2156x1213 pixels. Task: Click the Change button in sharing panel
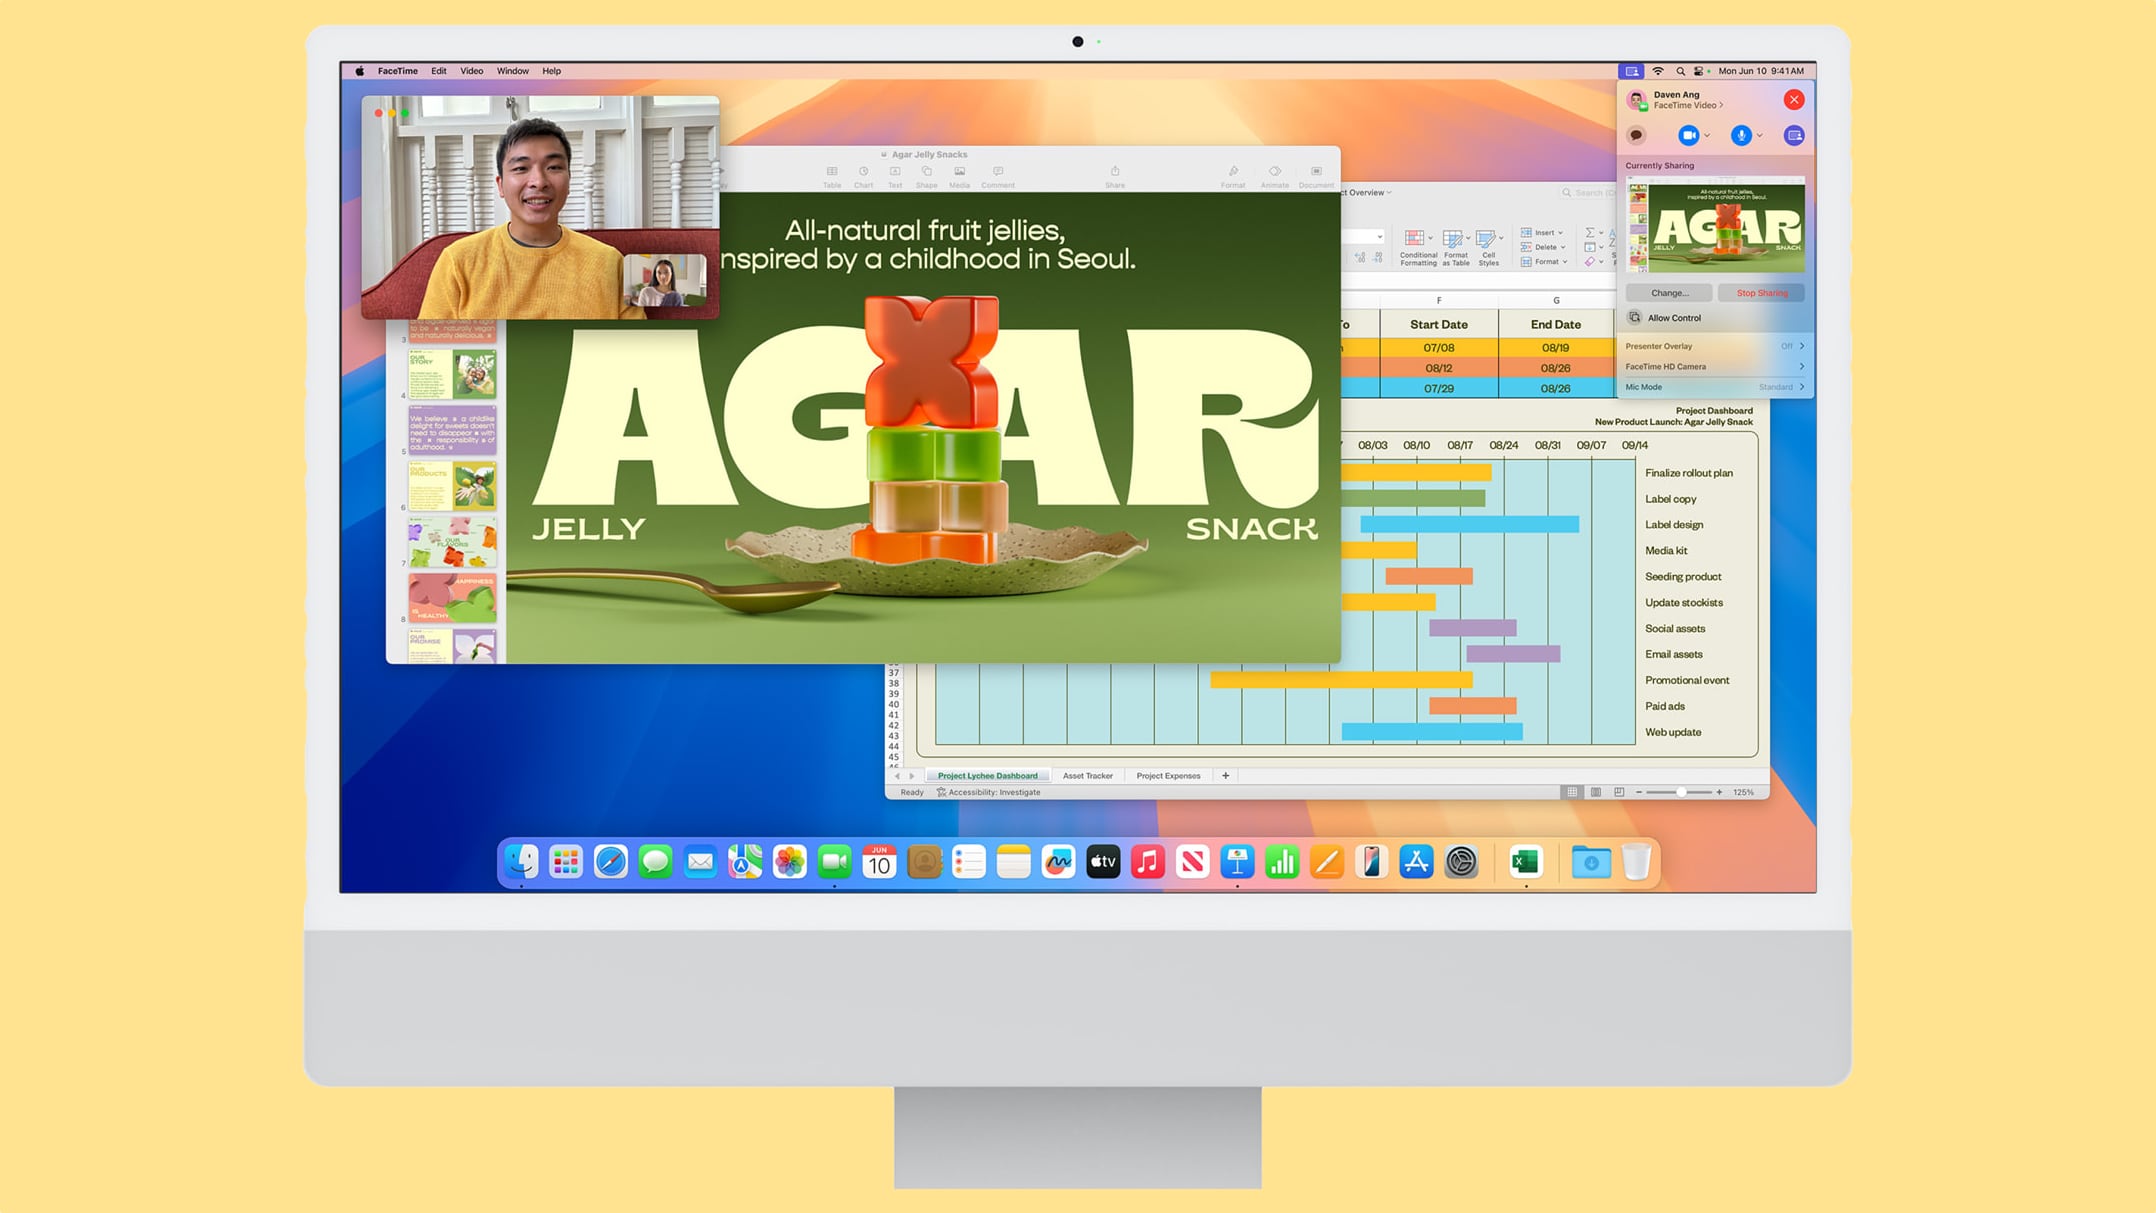coord(1669,292)
